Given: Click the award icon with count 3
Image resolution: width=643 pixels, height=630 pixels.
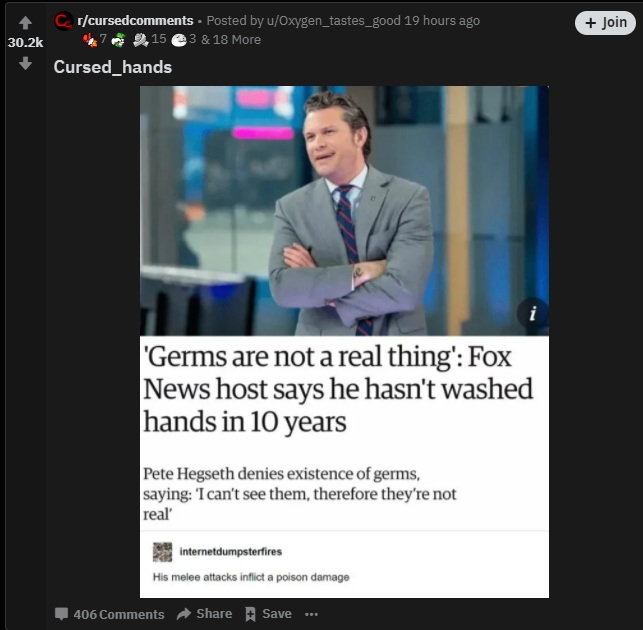Looking at the screenshot, I should [x=179, y=40].
